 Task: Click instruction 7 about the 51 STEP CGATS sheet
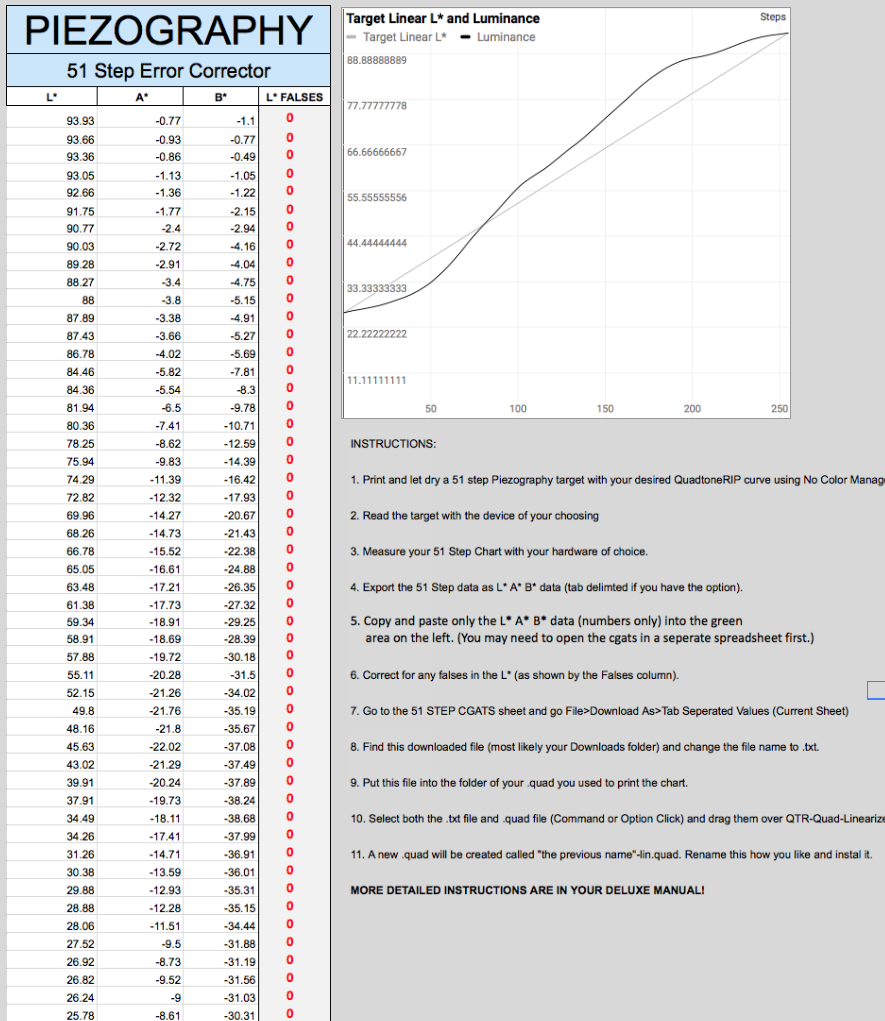pos(599,711)
